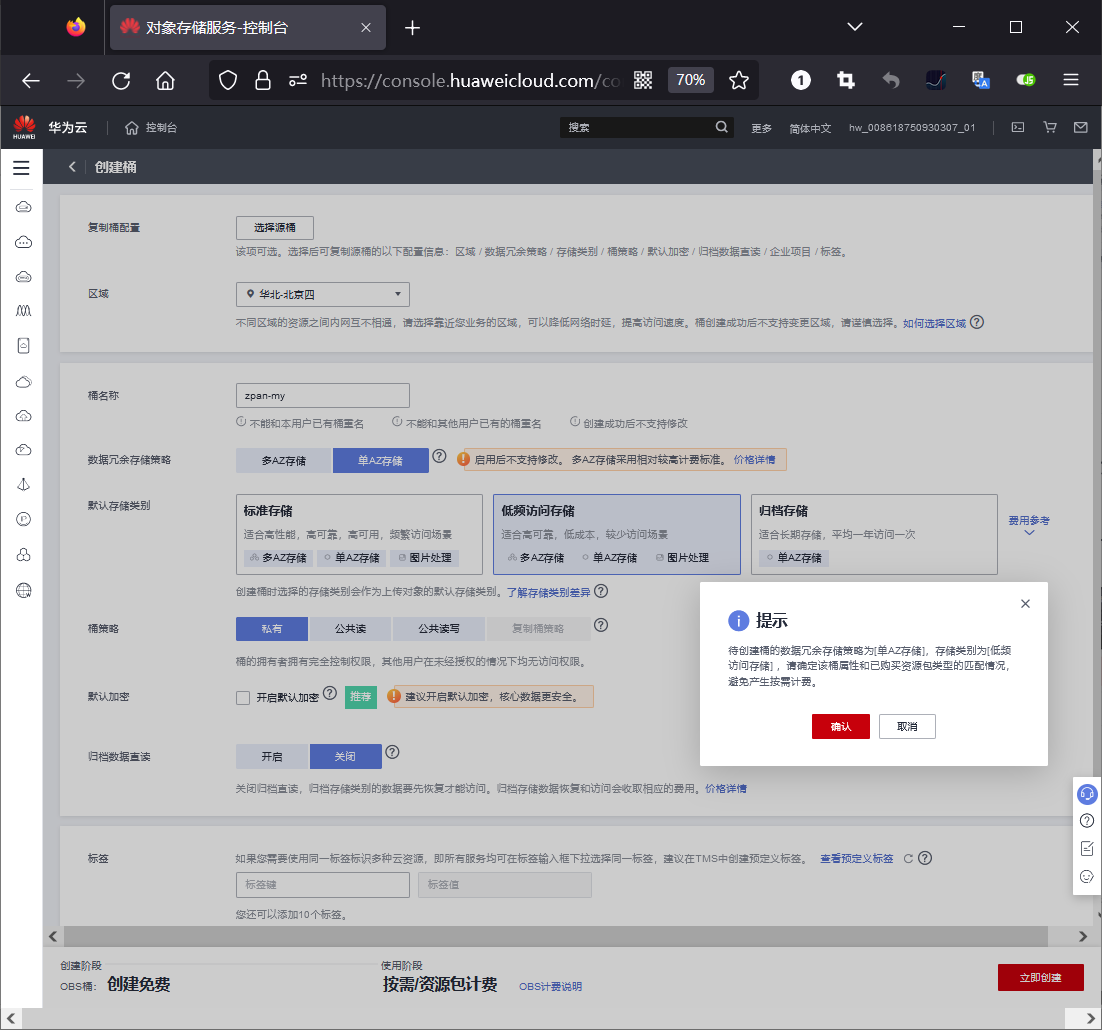
Task: Click the page horizontal scrollbar
Action: pyautogui.click(x=556, y=936)
